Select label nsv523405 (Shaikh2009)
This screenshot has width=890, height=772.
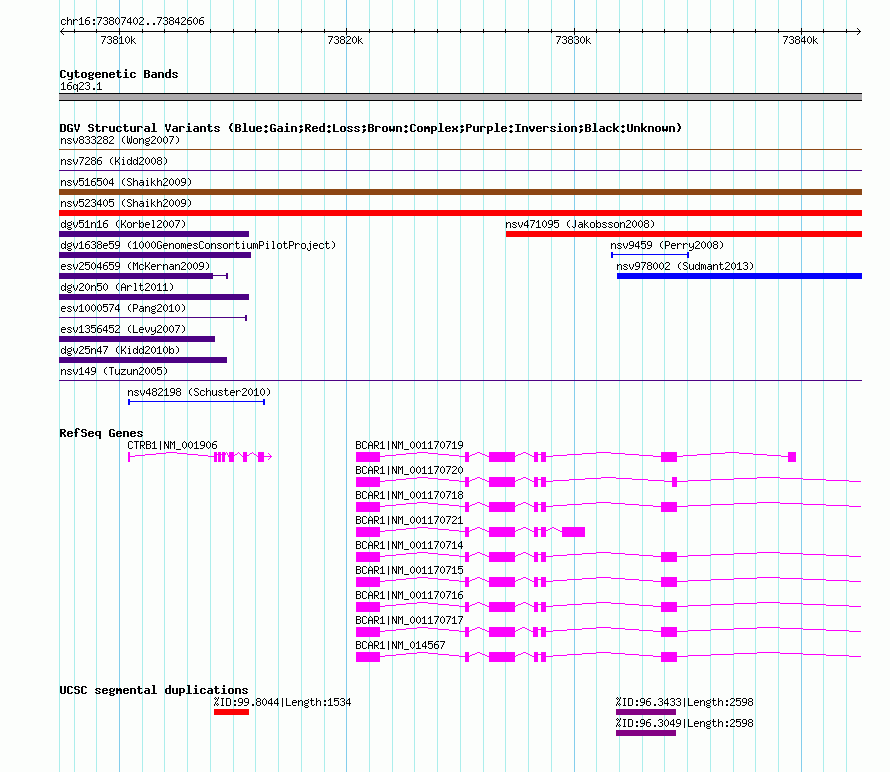click(126, 203)
